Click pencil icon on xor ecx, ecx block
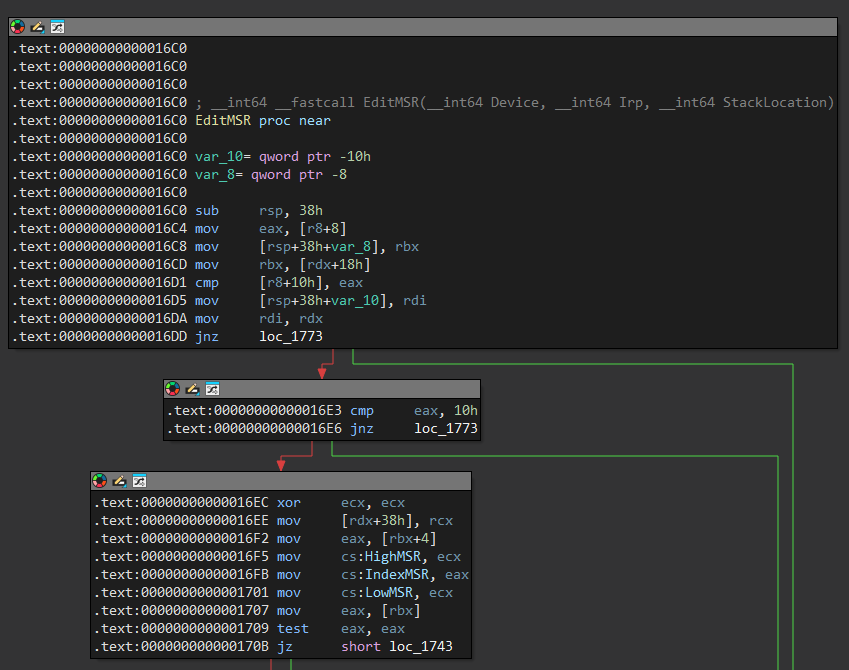This screenshot has height=670, width=849. click(119, 481)
